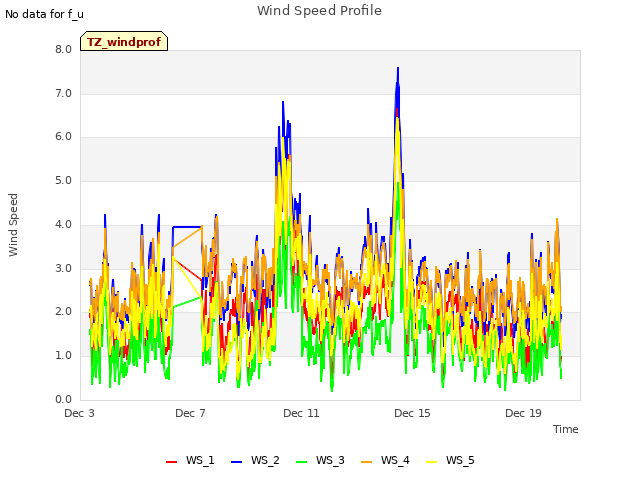
Task: Click the TZ_windprof label tag
Action: click(124, 41)
